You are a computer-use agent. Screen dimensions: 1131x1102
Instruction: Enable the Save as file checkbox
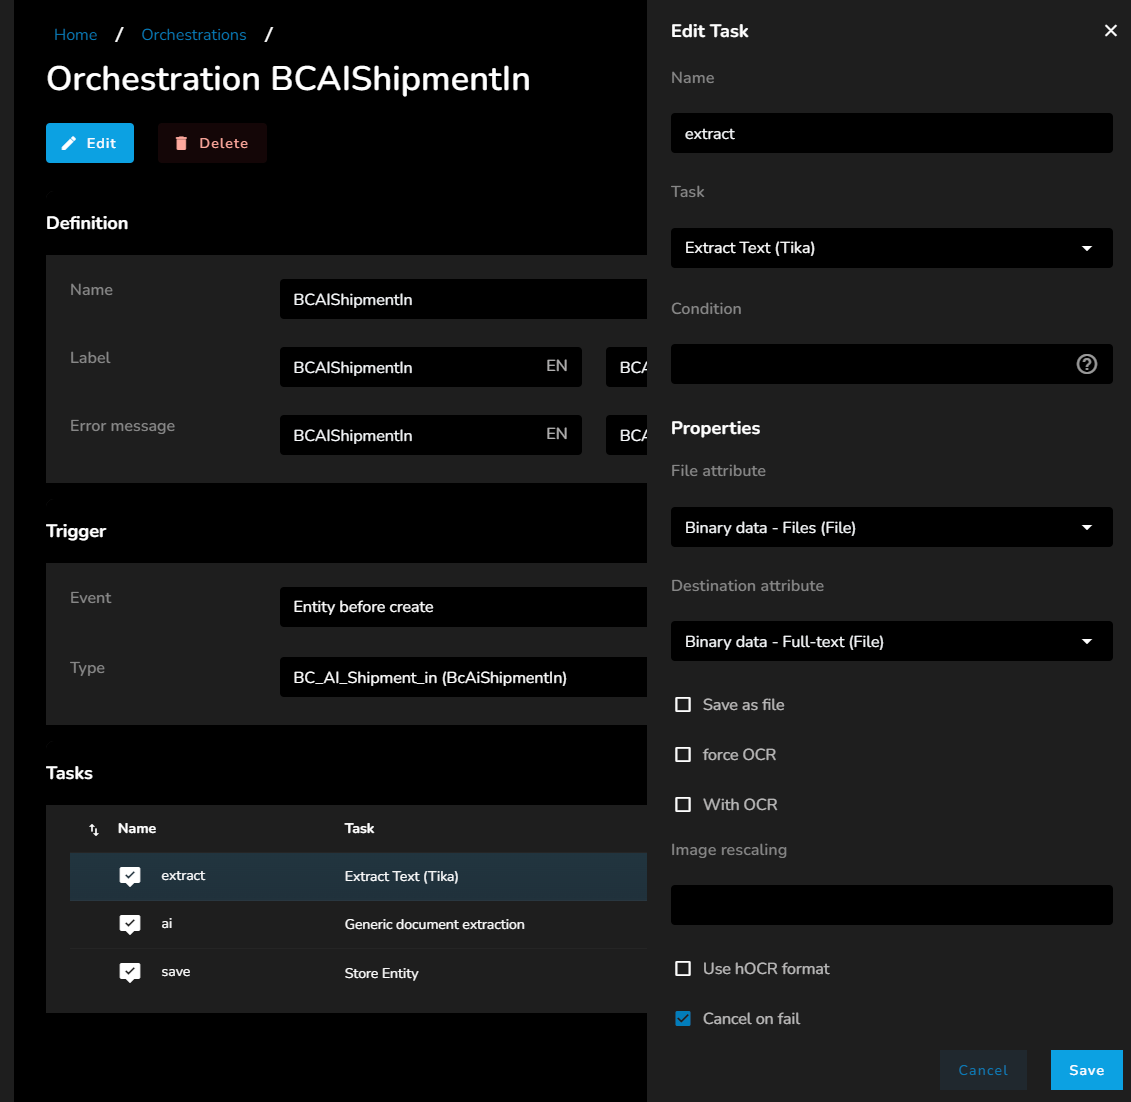(683, 705)
